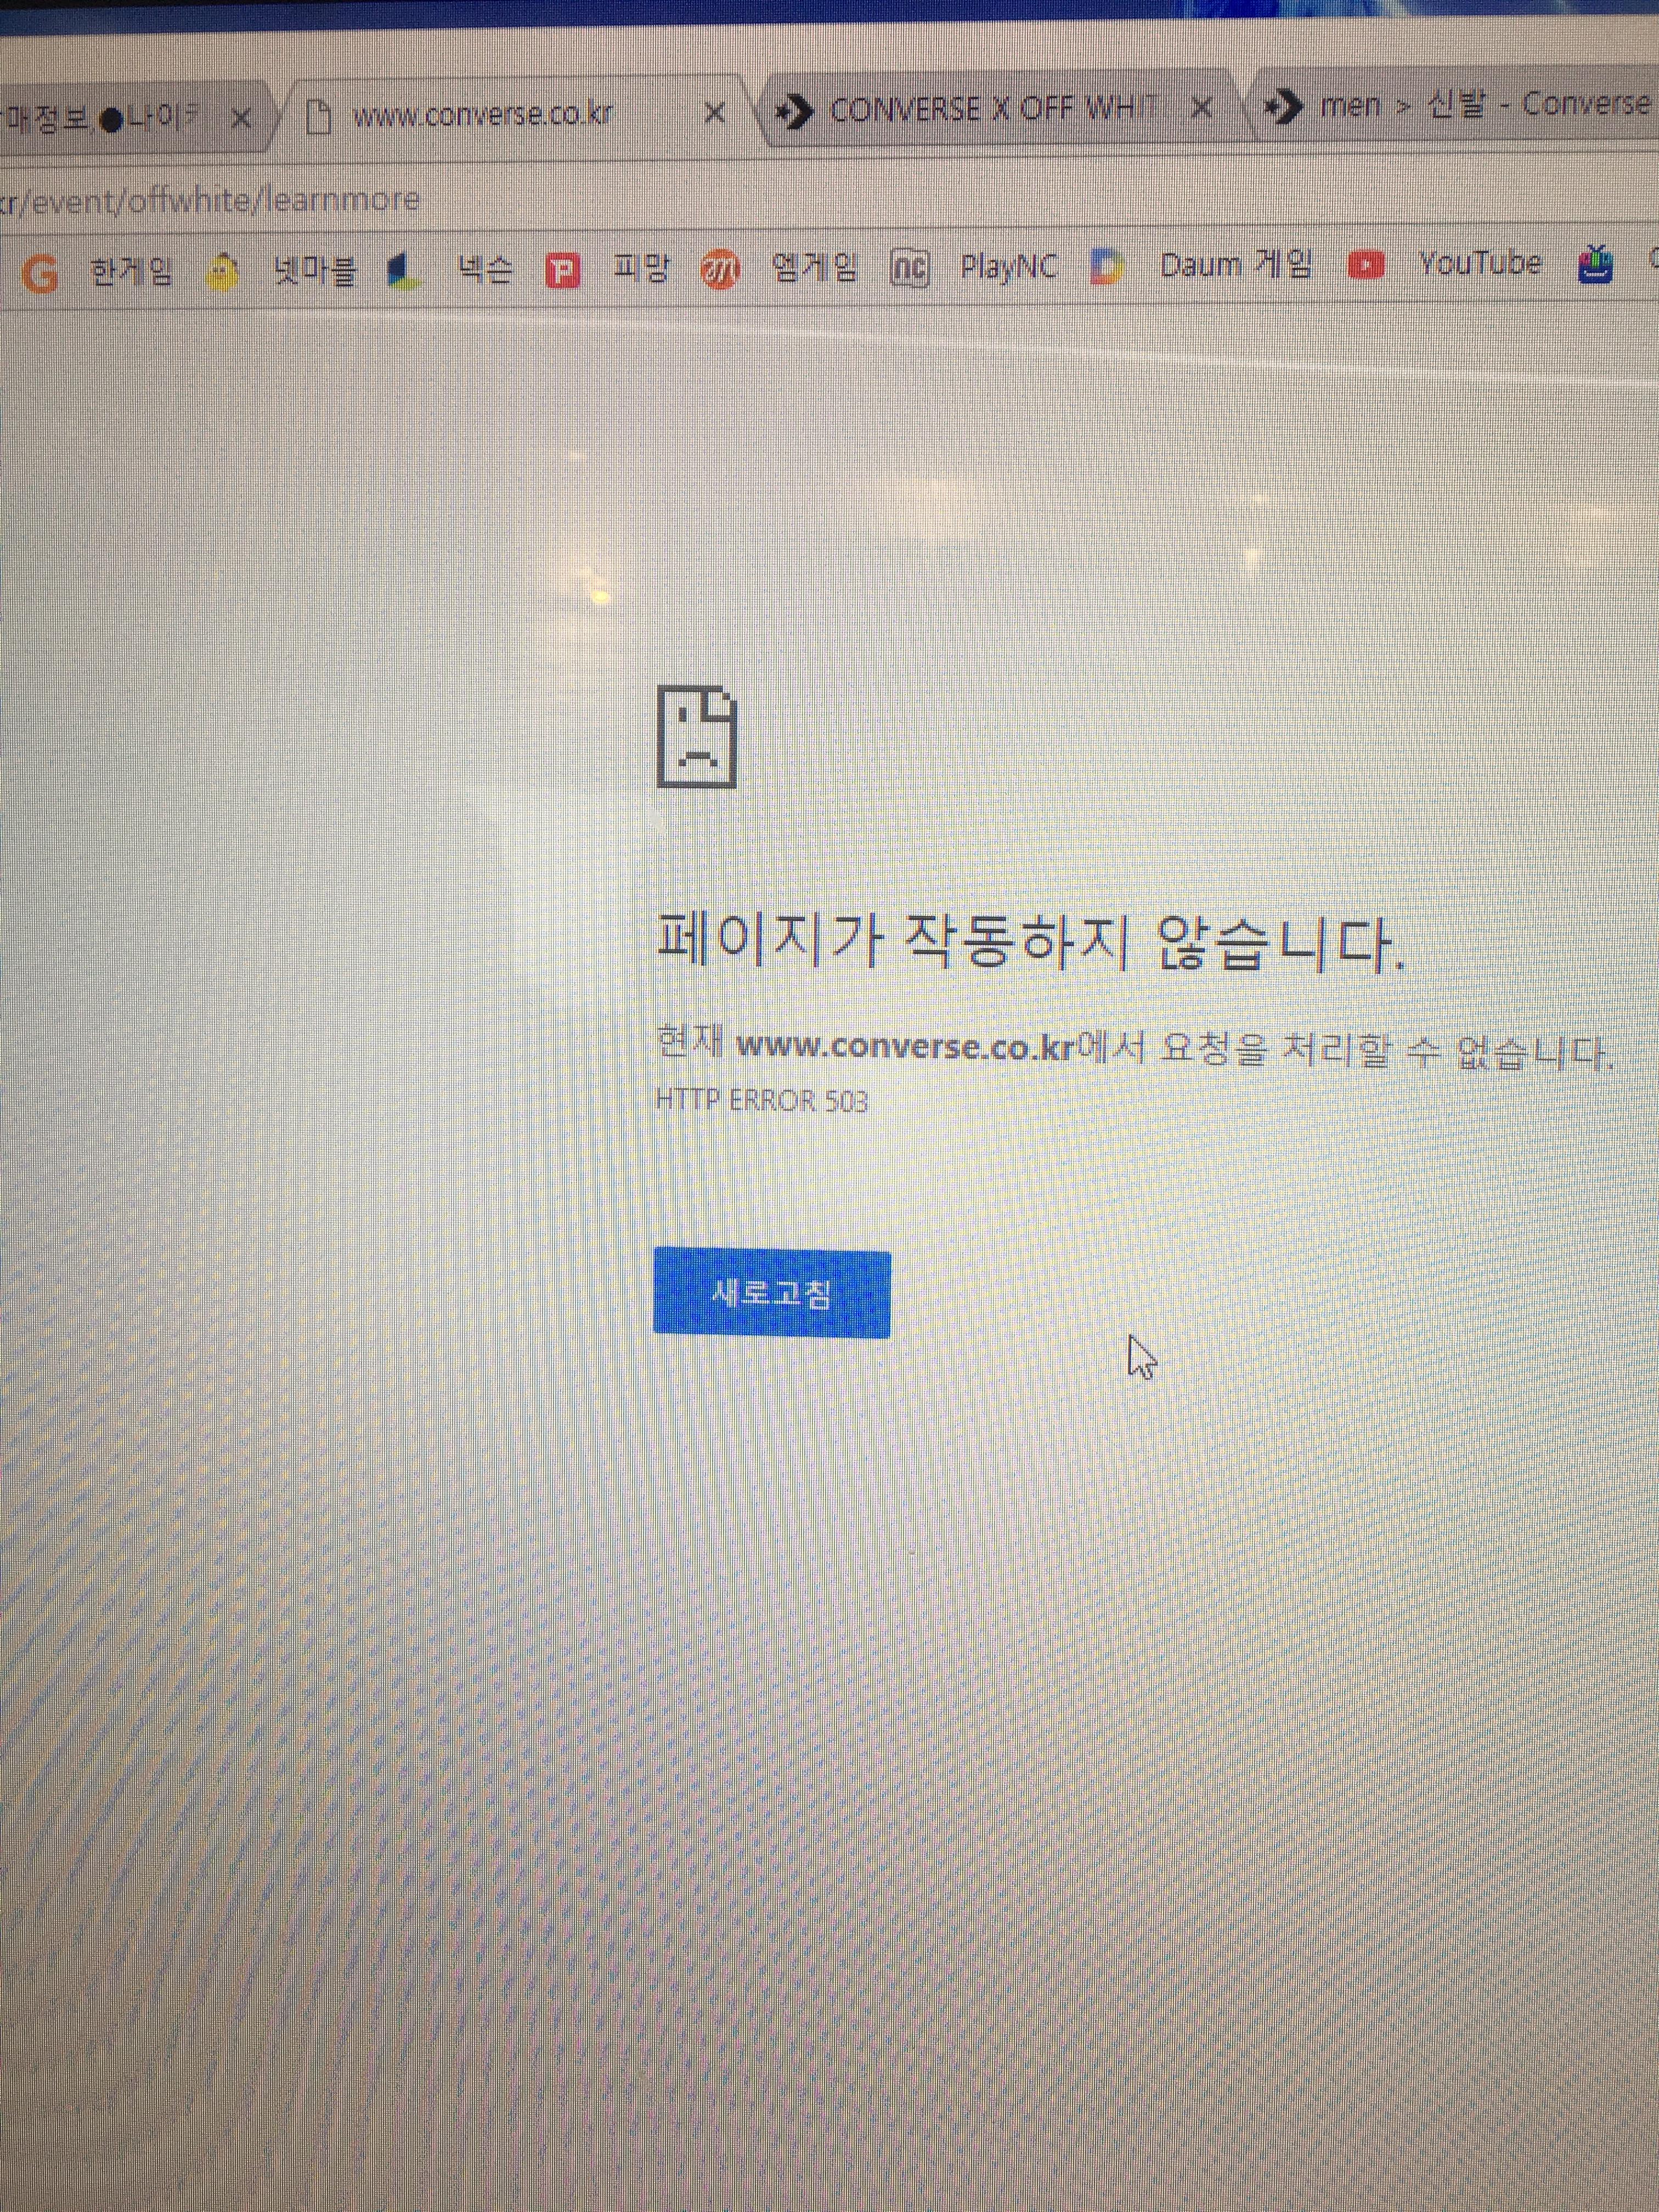This screenshot has width=1659, height=2212.
Task: Click the address bar URL text
Action: 210,200
